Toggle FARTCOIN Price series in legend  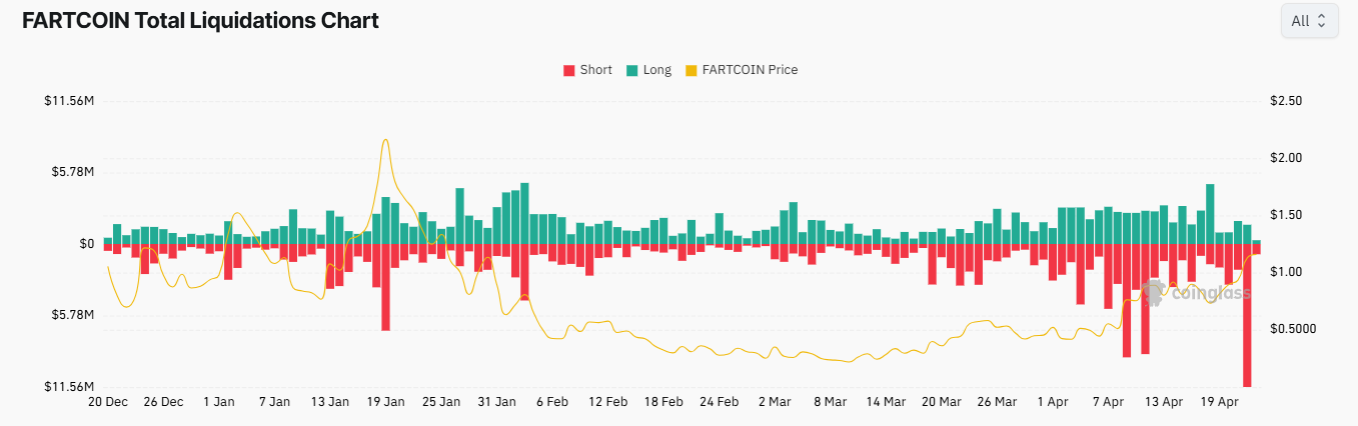tap(741, 70)
